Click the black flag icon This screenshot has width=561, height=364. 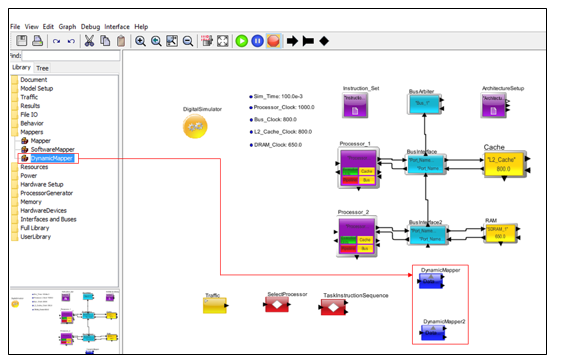click(x=308, y=41)
